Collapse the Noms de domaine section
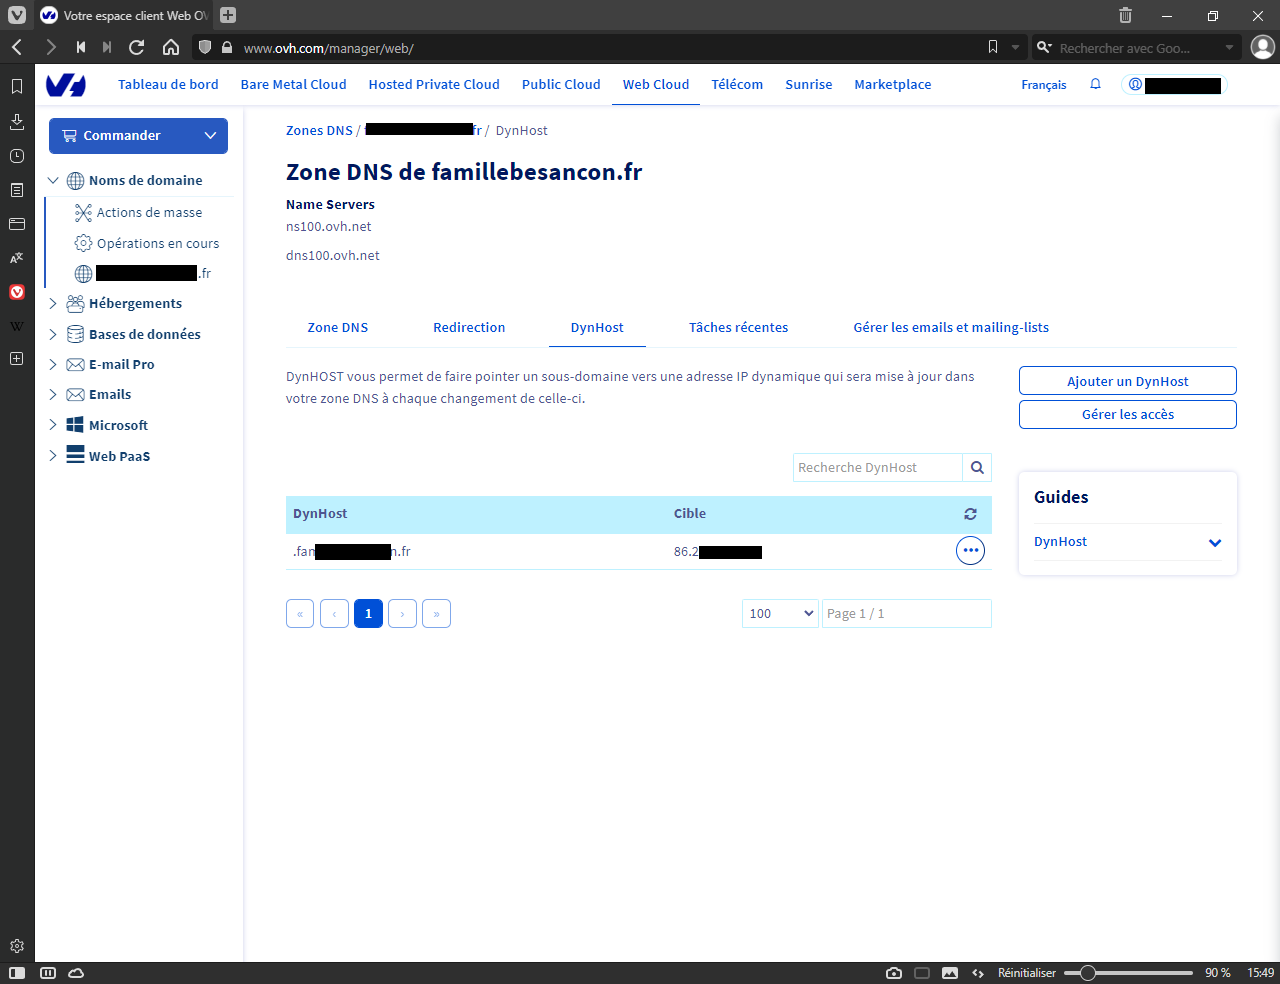Viewport: 1280px width, 984px height. pos(53,181)
